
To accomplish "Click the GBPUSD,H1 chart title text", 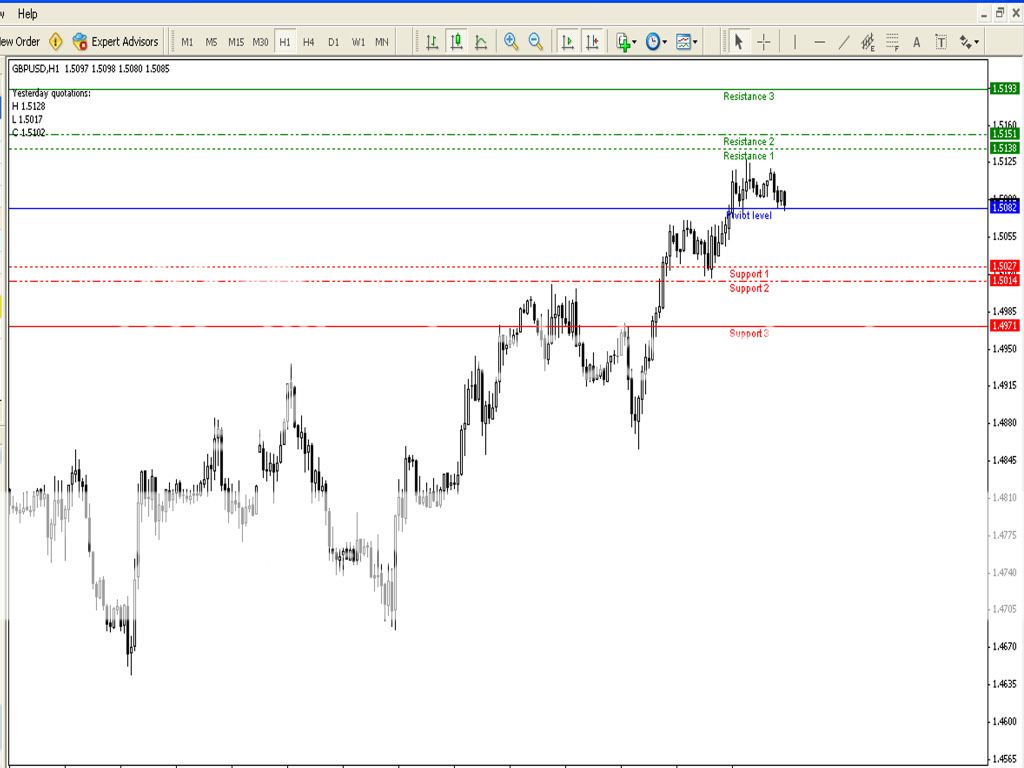I will point(36,69).
